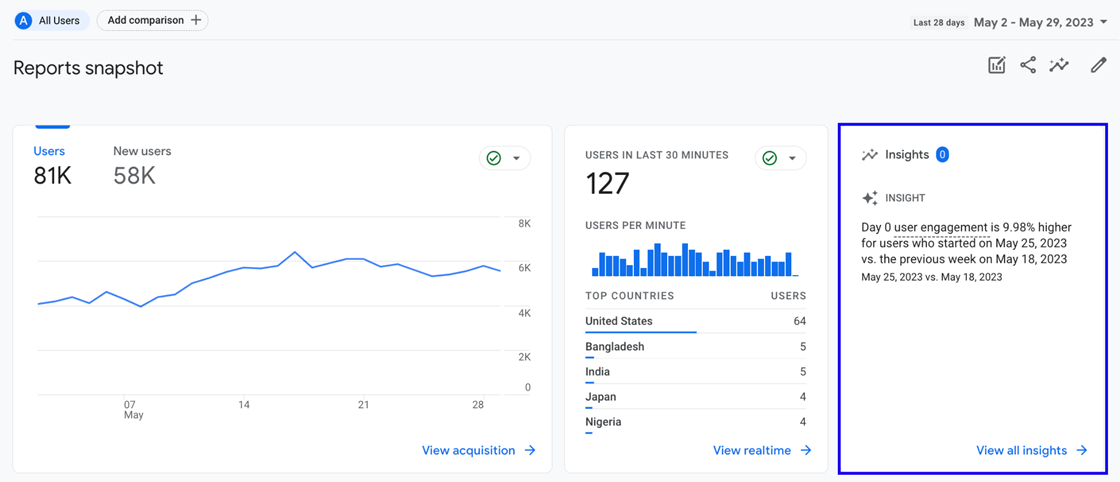The image size is (1120, 482).
Task: Click the Insights trend icon in panel
Action: [x=869, y=154]
